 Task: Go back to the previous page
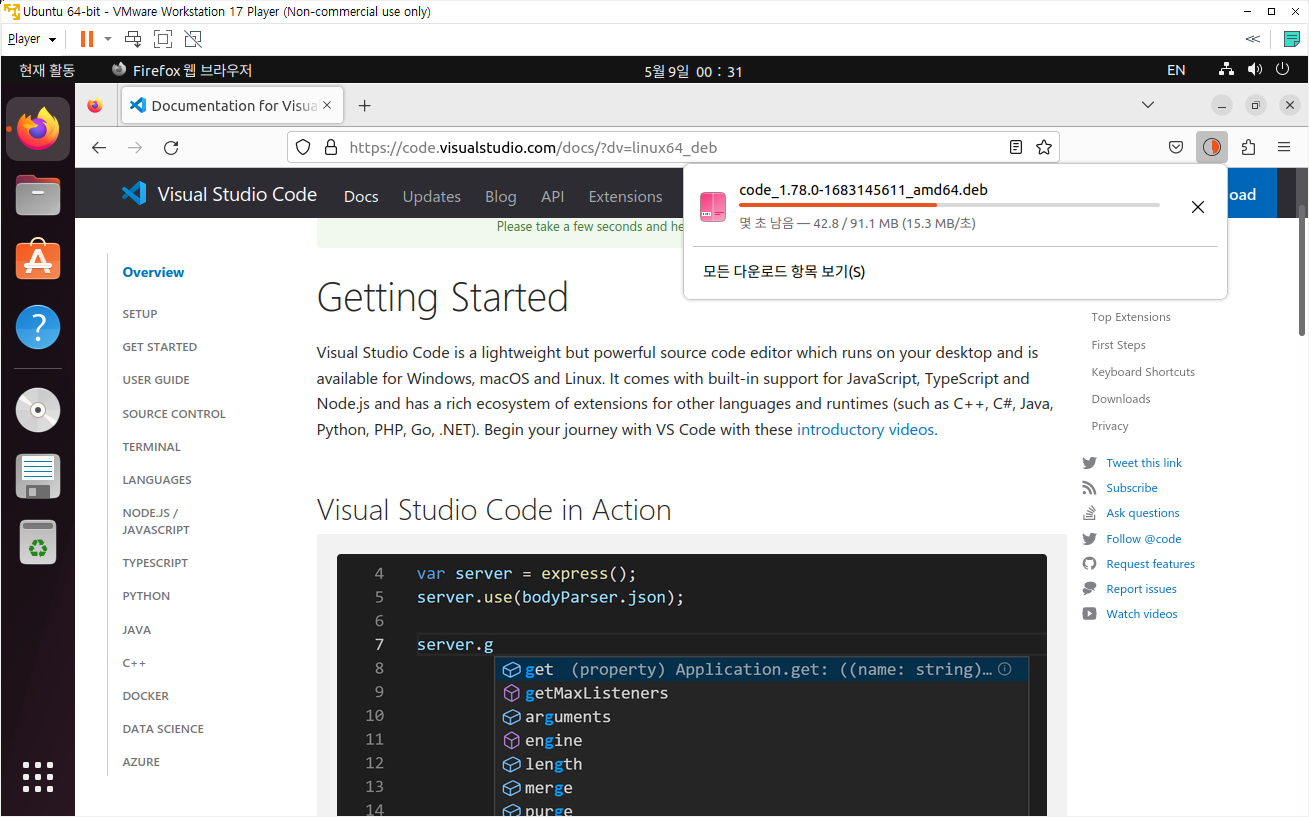(98, 147)
